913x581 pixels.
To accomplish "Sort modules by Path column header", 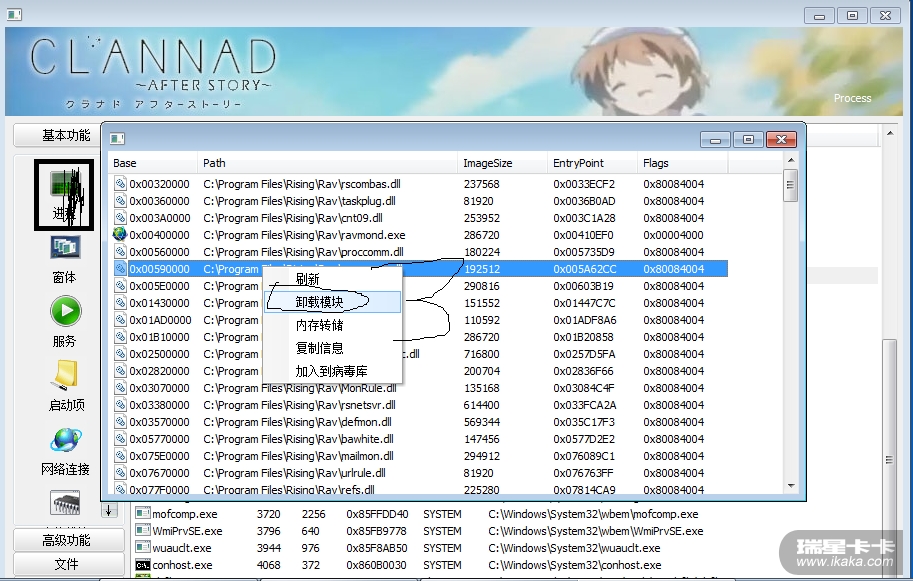I will click(x=327, y=163).
